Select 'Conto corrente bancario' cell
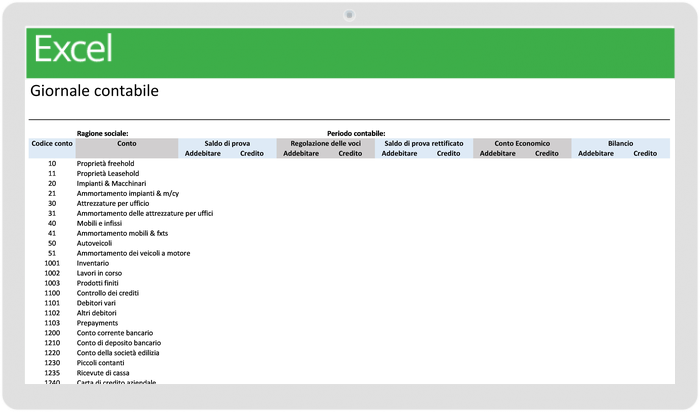The width and height of the screenshot is (700, 412). [115, 333]
